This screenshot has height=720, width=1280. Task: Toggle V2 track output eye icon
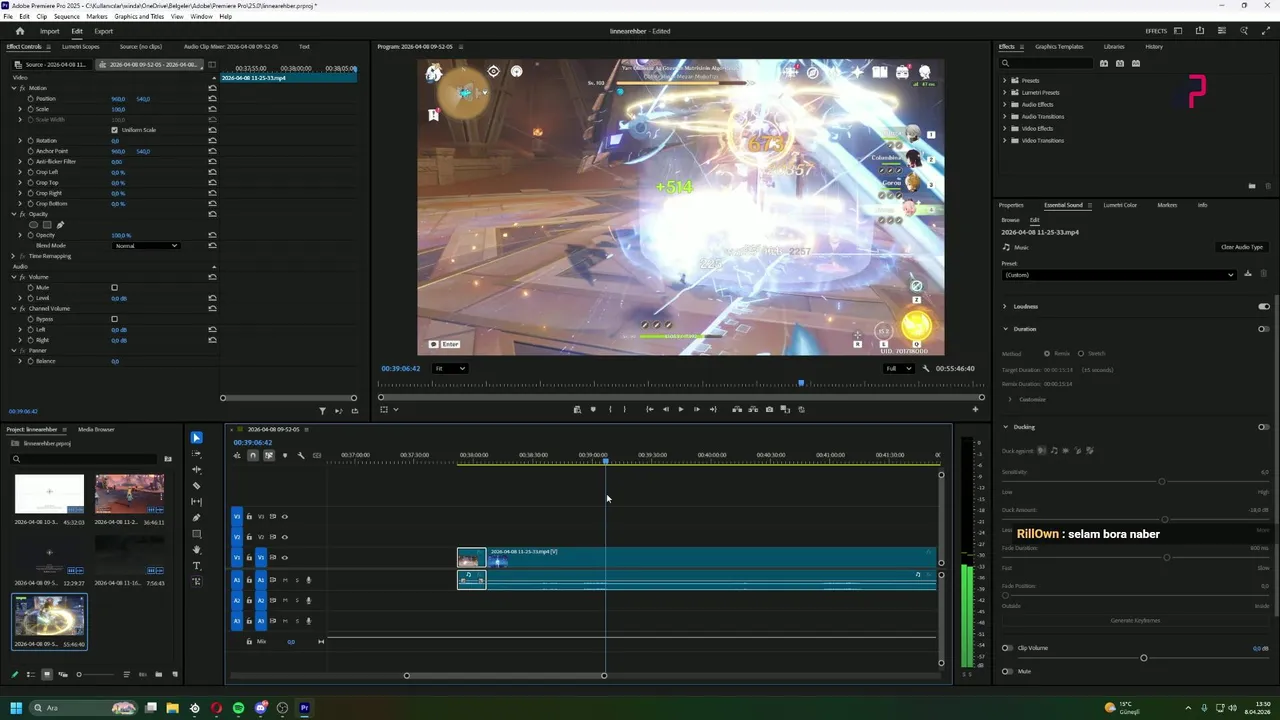click(x=284, y=537)
